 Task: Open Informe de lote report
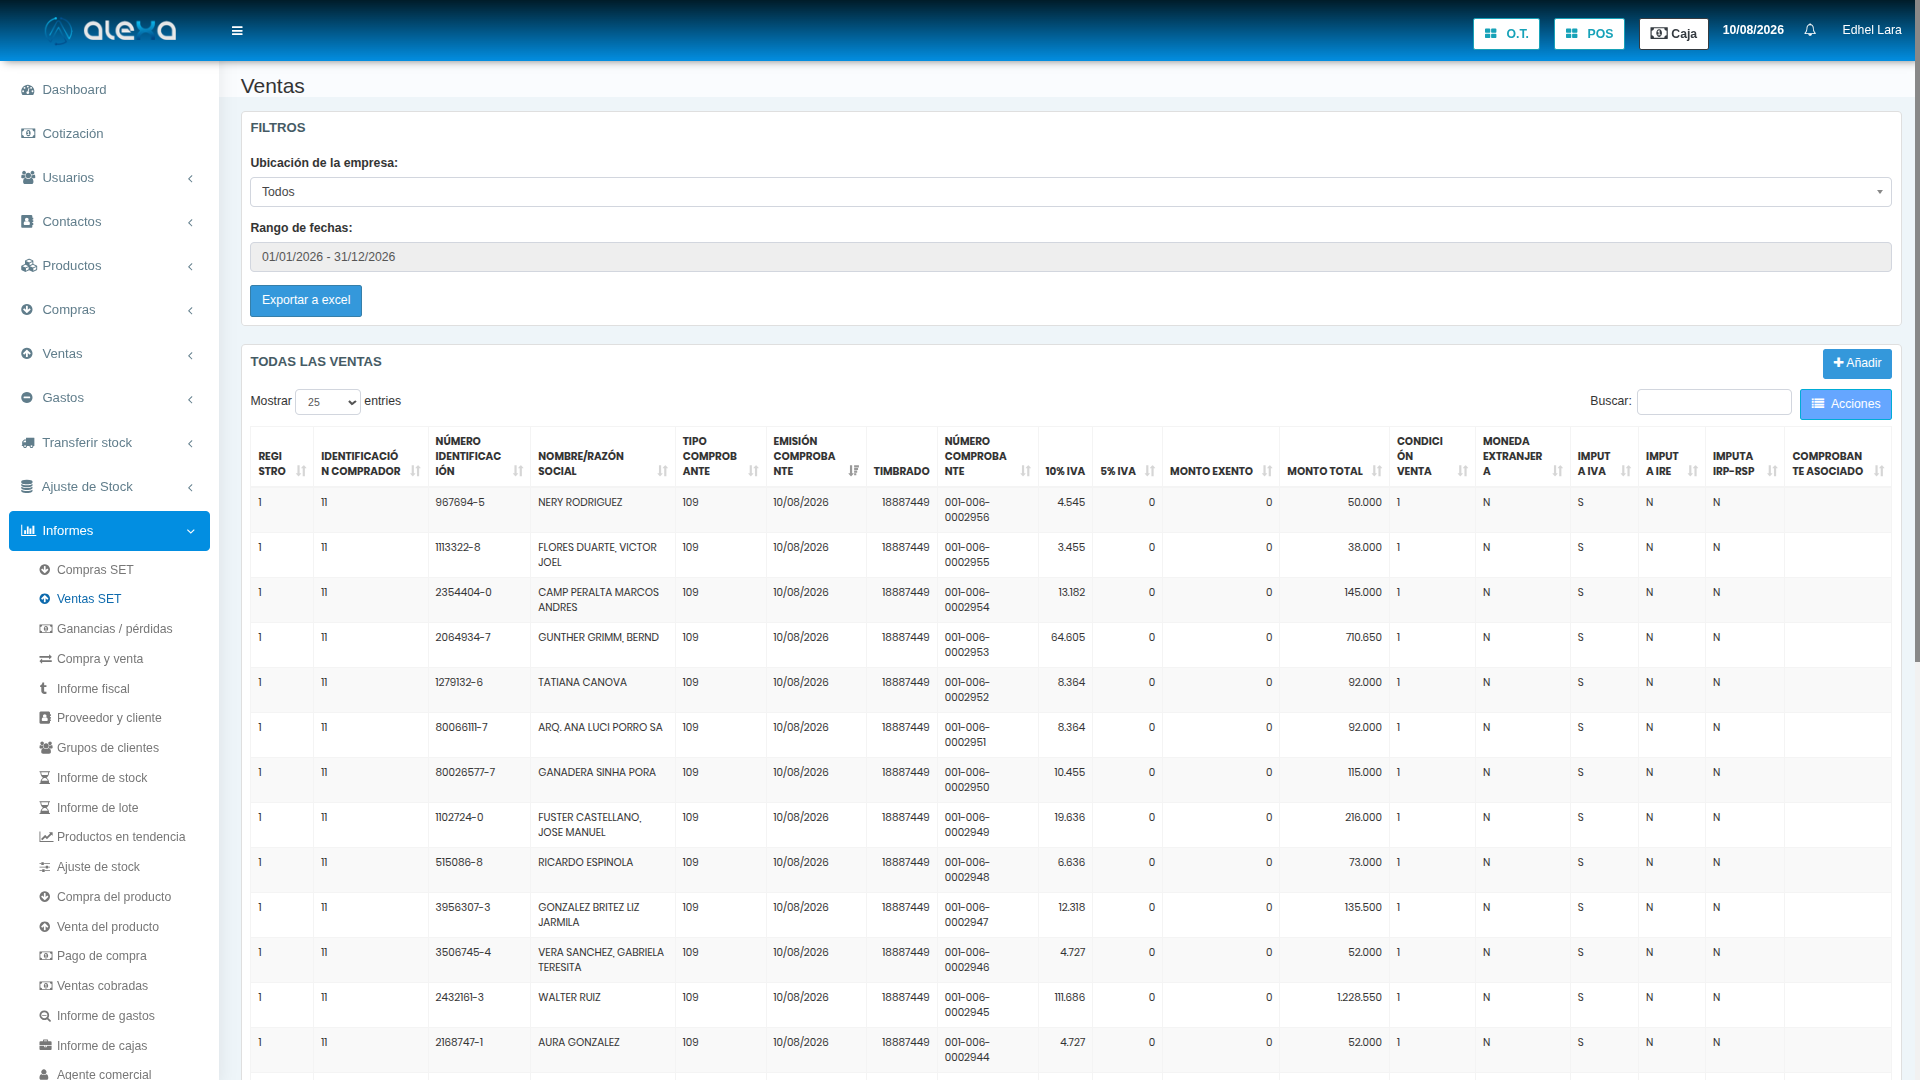click(97, 808)
